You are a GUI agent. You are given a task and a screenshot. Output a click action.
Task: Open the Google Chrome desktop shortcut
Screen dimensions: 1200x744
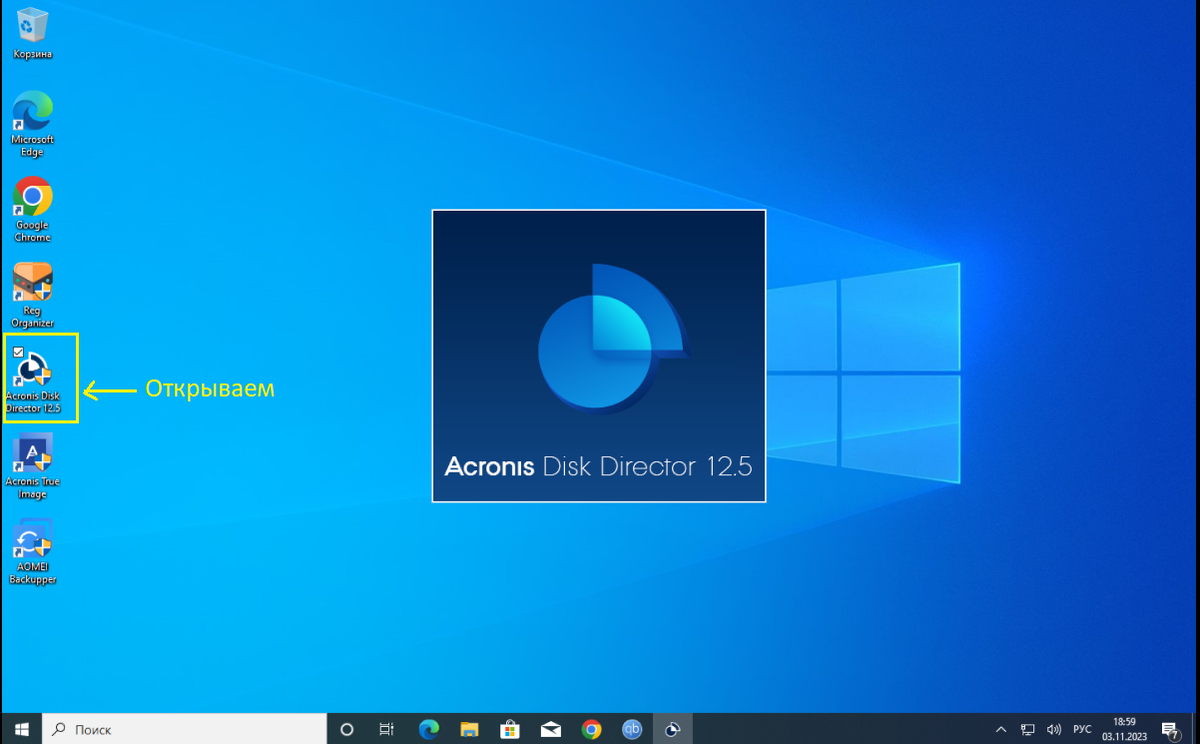point(32,210)
